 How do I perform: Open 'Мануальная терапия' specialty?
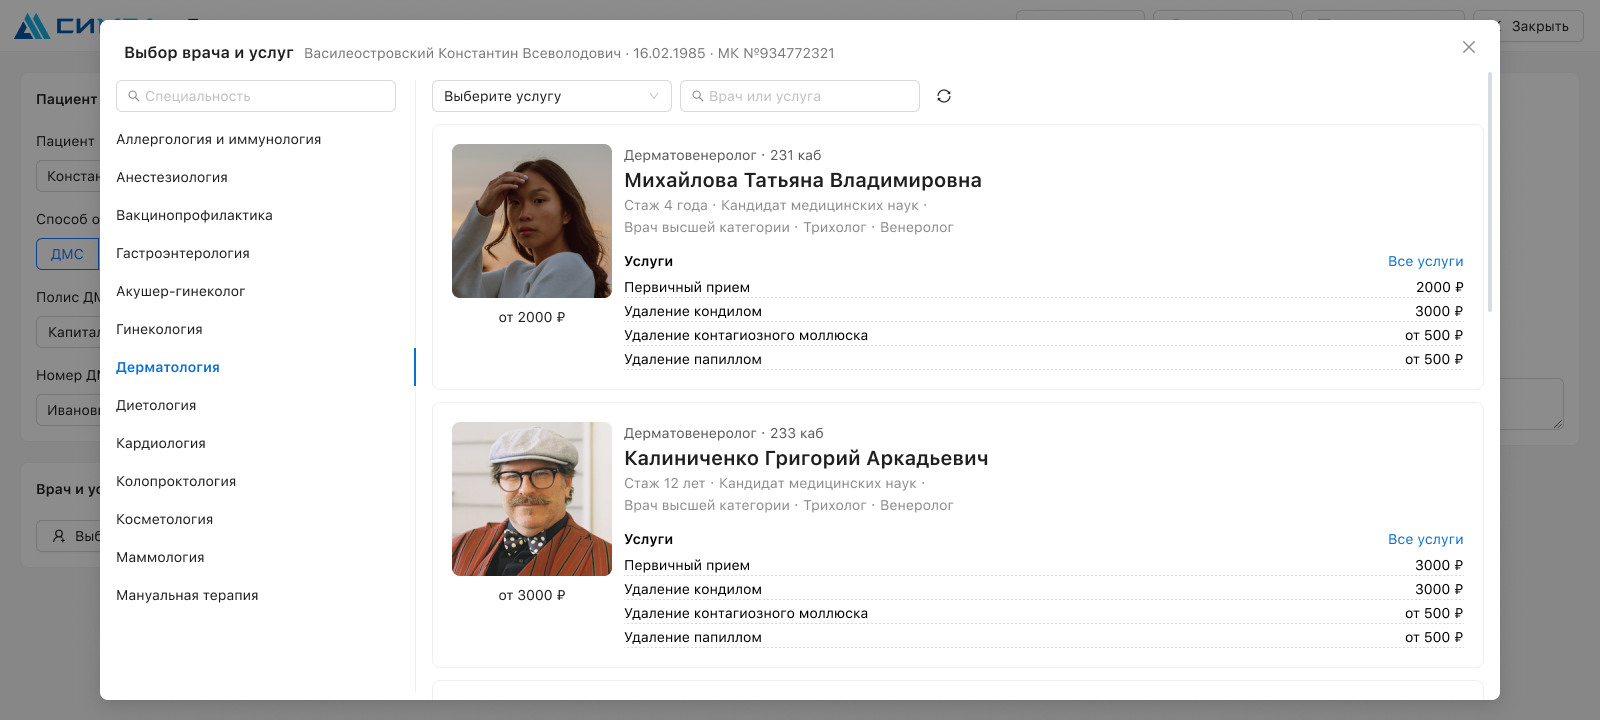click(x=187, y=595)
